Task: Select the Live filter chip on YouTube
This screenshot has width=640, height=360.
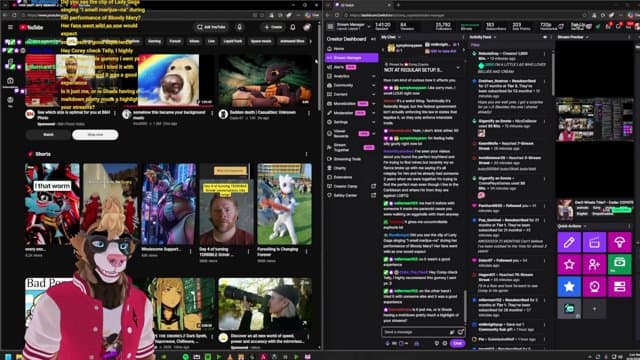Action: (211, 41)
